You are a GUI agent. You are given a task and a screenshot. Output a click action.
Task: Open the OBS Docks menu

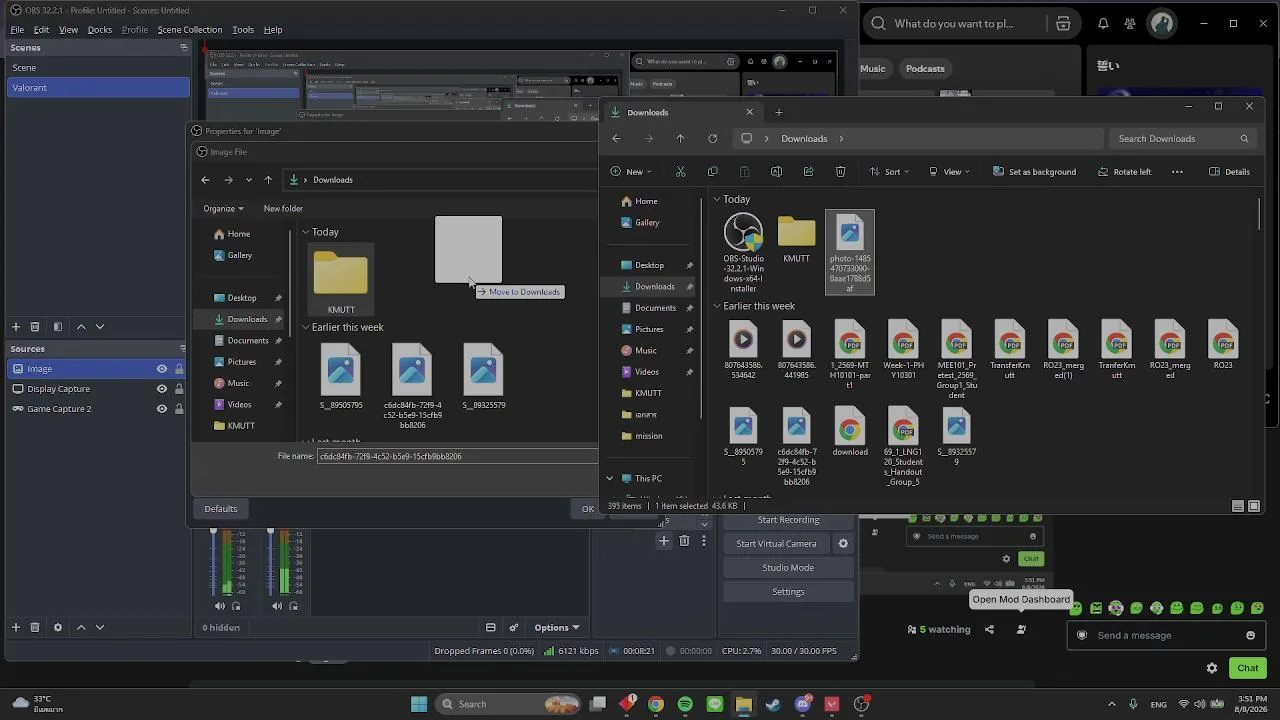click(100, 30)
